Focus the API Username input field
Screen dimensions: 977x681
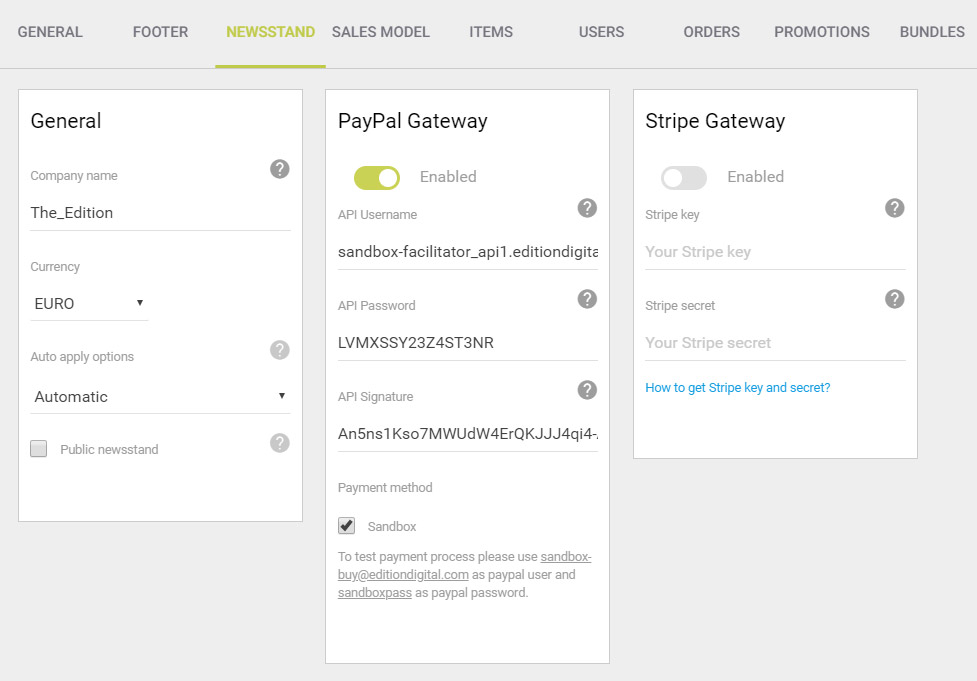(x=467, y=252)
